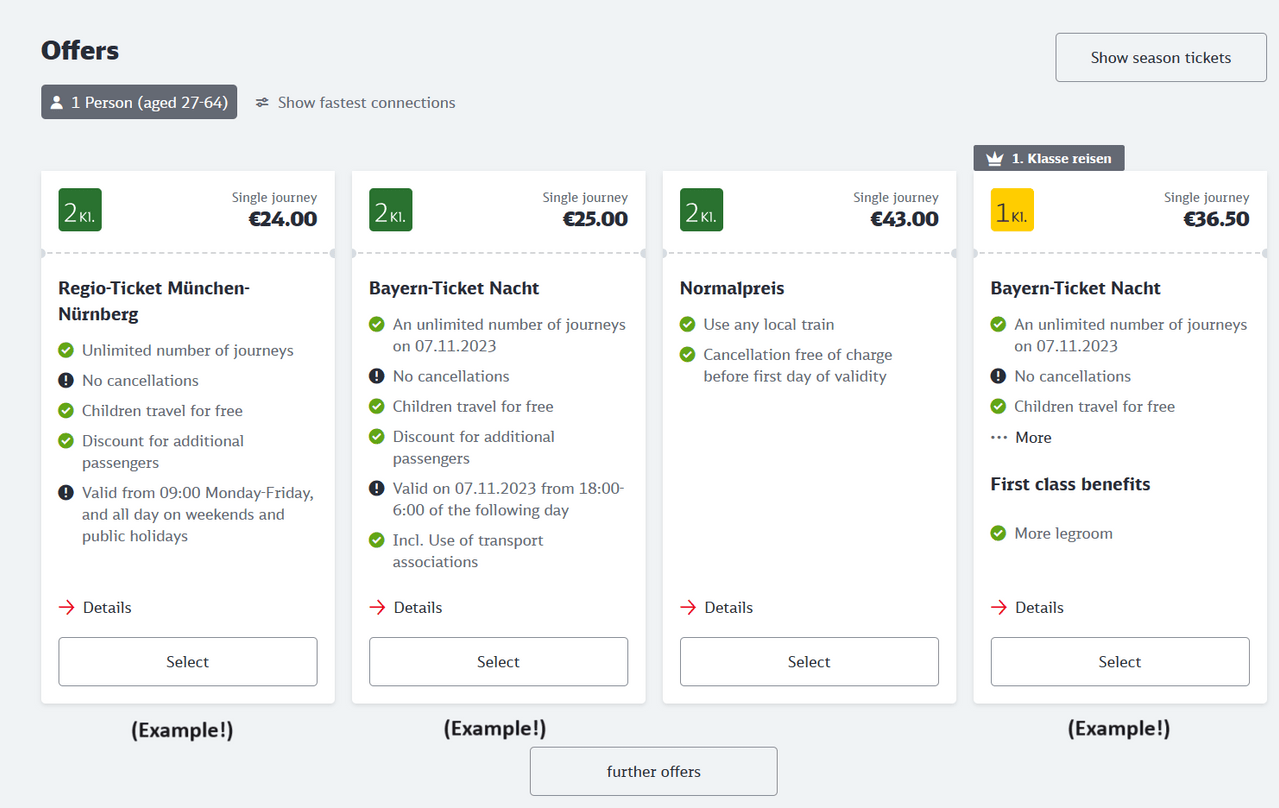
Task: Click the €43.00 price
Action: pos(905,219)
